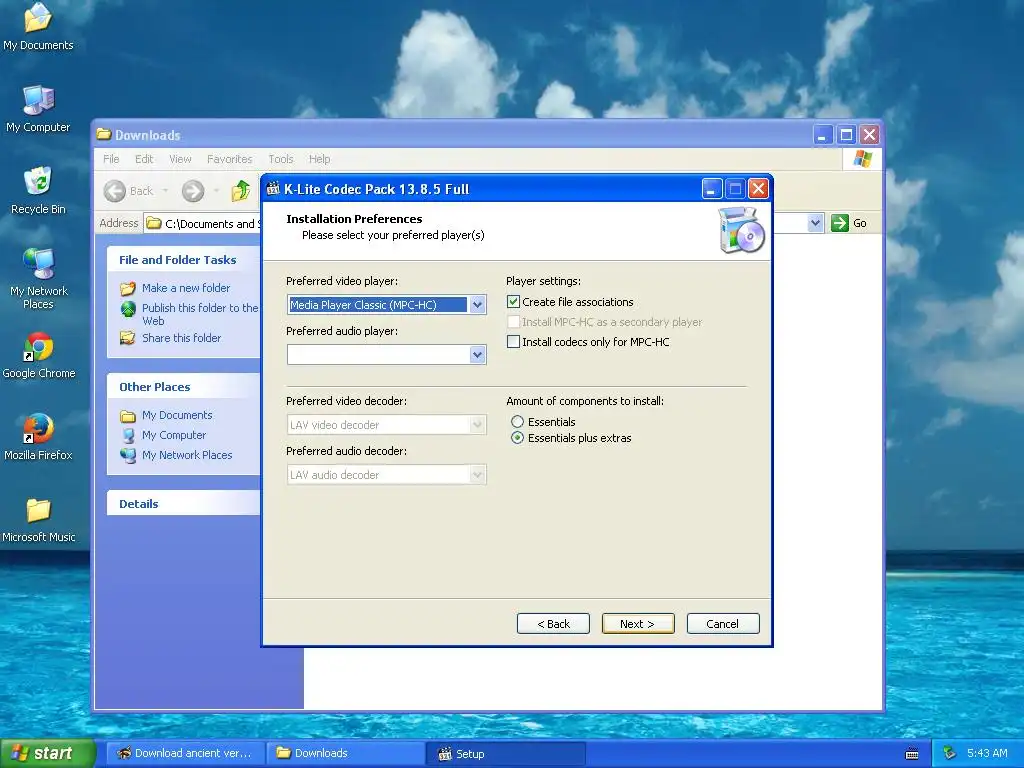Click the Share this folder icon
The height and width of the screenshot is (768, 1024).
128,338
